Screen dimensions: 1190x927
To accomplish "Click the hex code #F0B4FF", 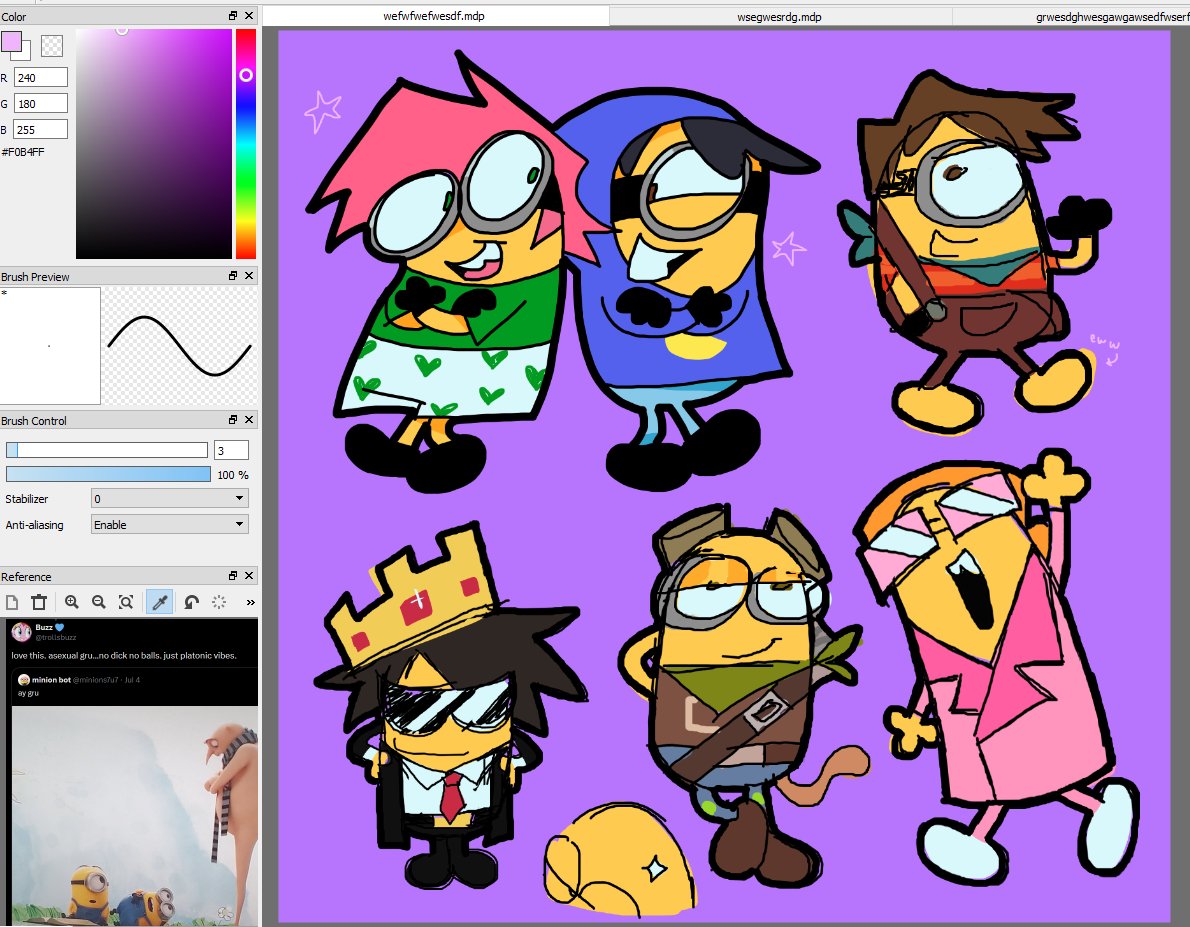I will point(24,152).
